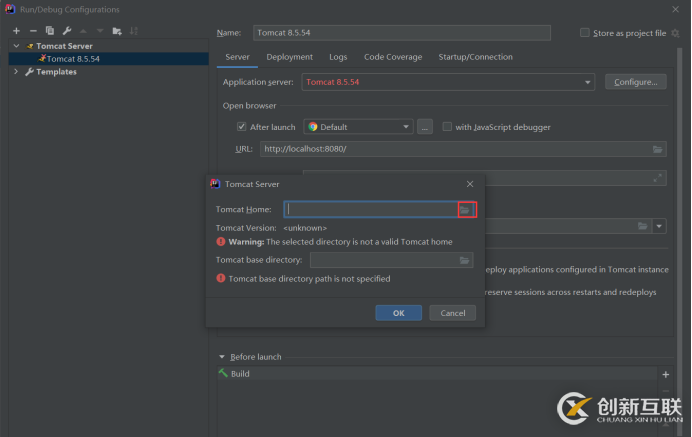Browse for Tomcat Home folder
Viewport: 692px width, 437px height.
point(465,209)
